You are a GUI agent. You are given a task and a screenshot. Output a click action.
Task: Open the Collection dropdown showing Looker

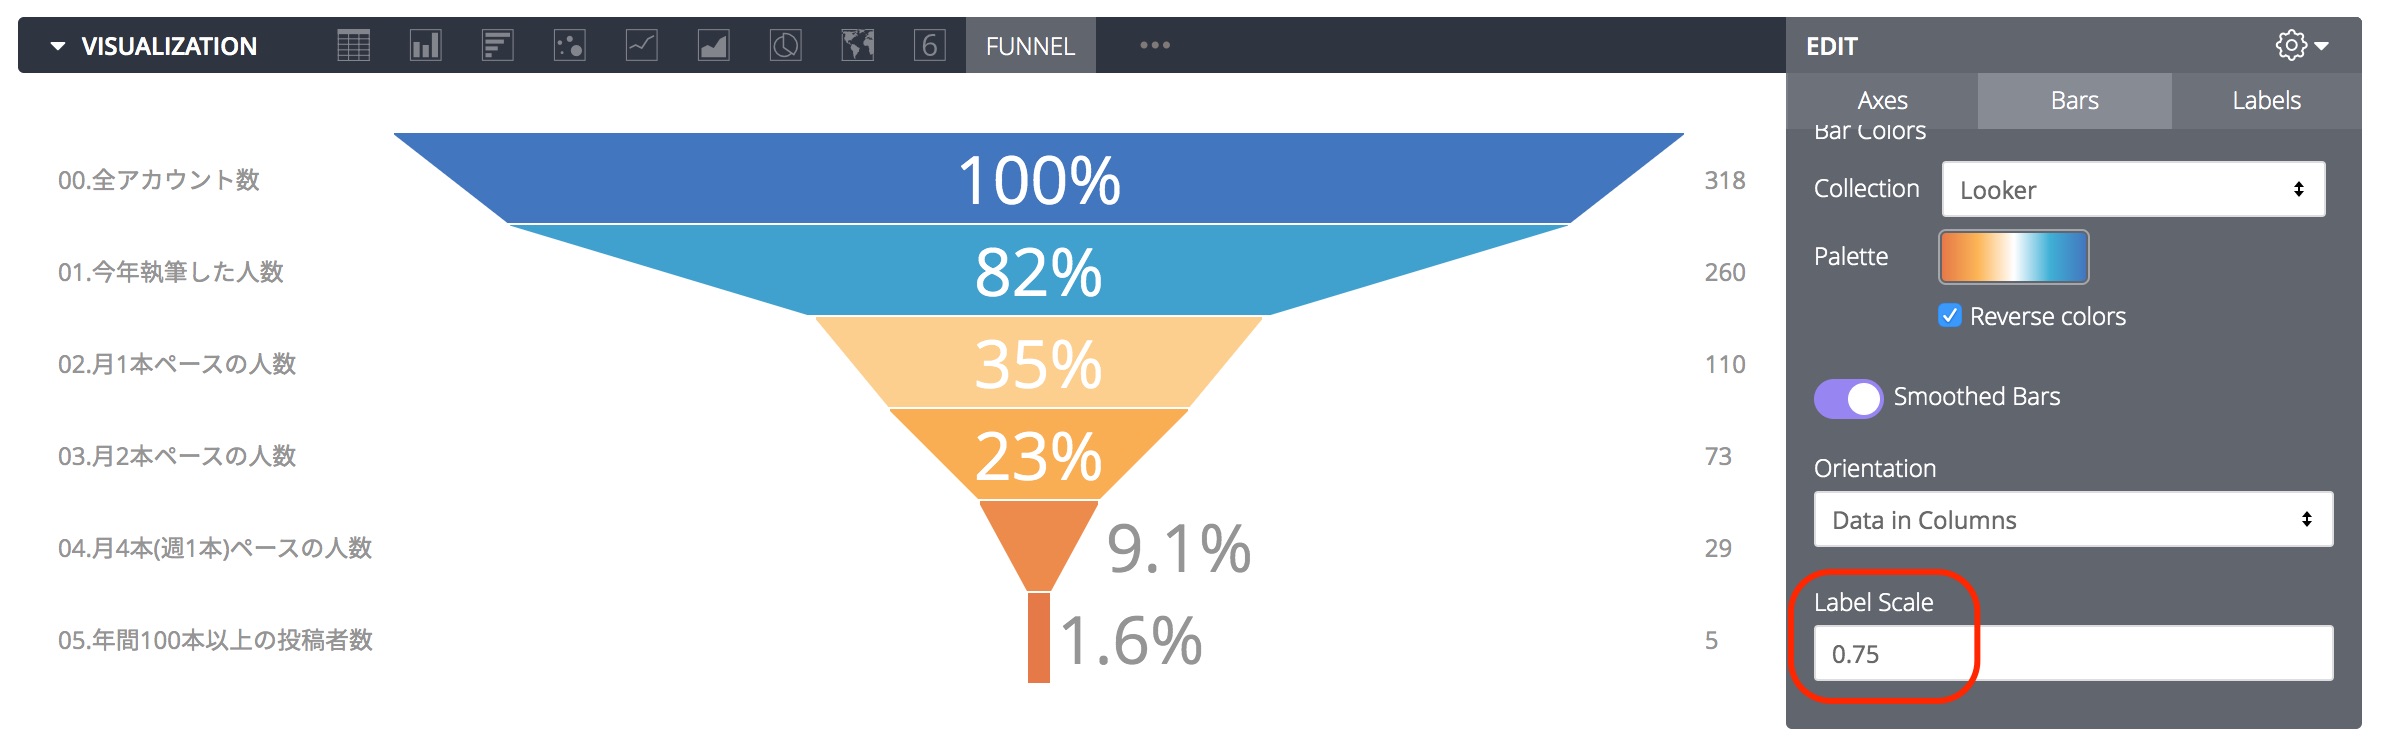2133,189
